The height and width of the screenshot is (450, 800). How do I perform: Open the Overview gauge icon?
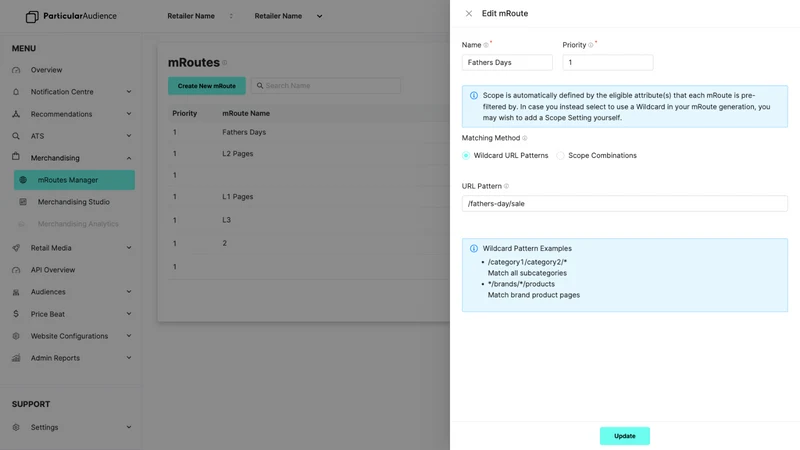click(16, 70)
